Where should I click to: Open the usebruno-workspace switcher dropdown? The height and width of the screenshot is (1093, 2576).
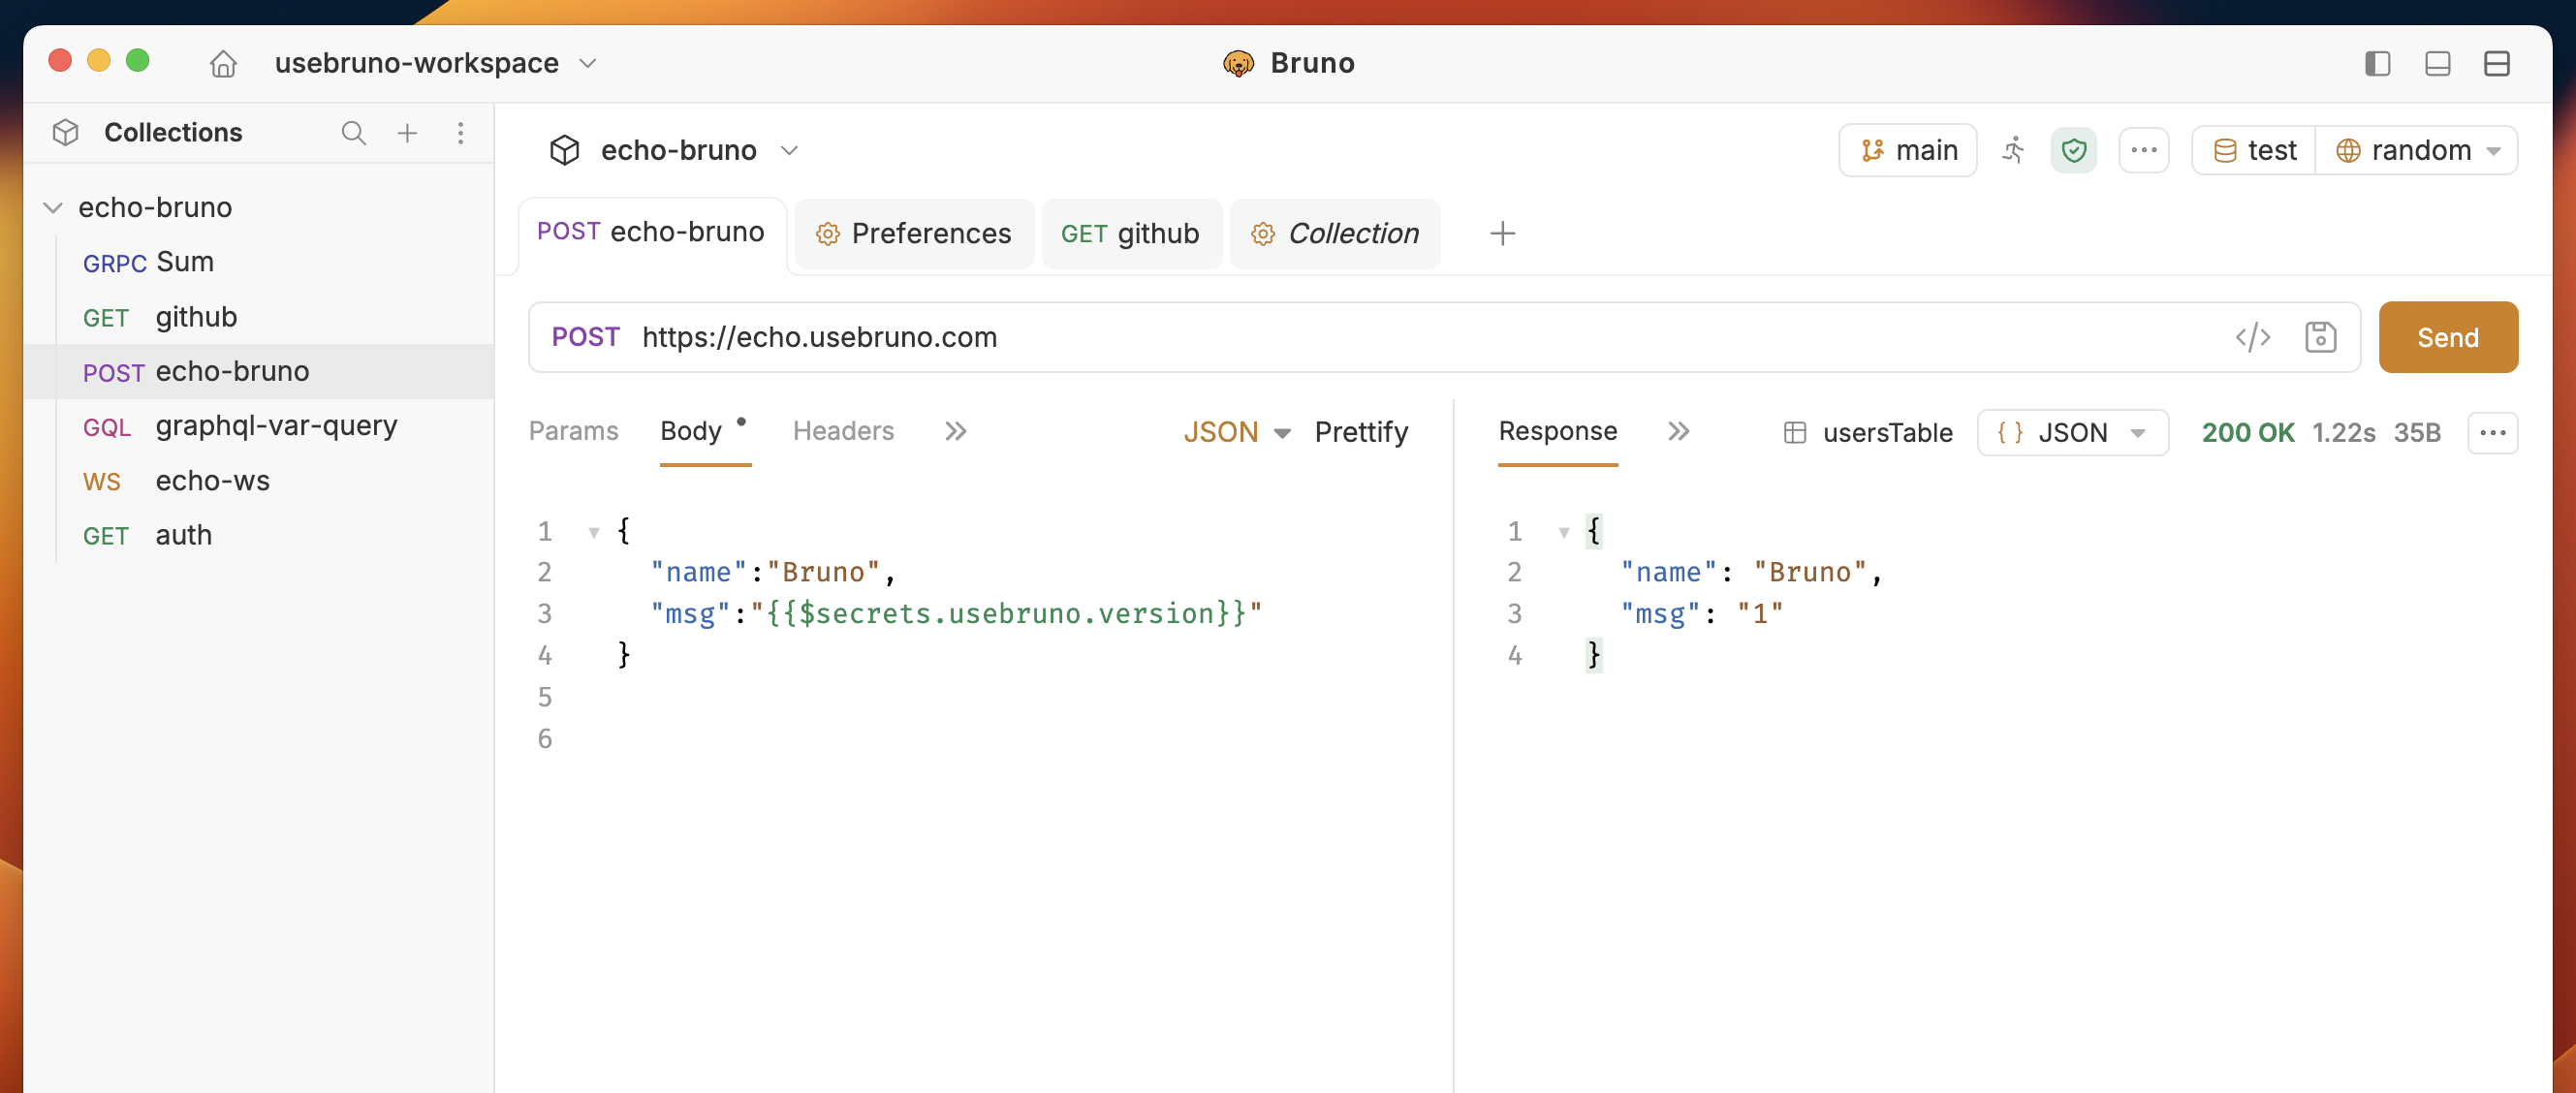tap(436, 63)
